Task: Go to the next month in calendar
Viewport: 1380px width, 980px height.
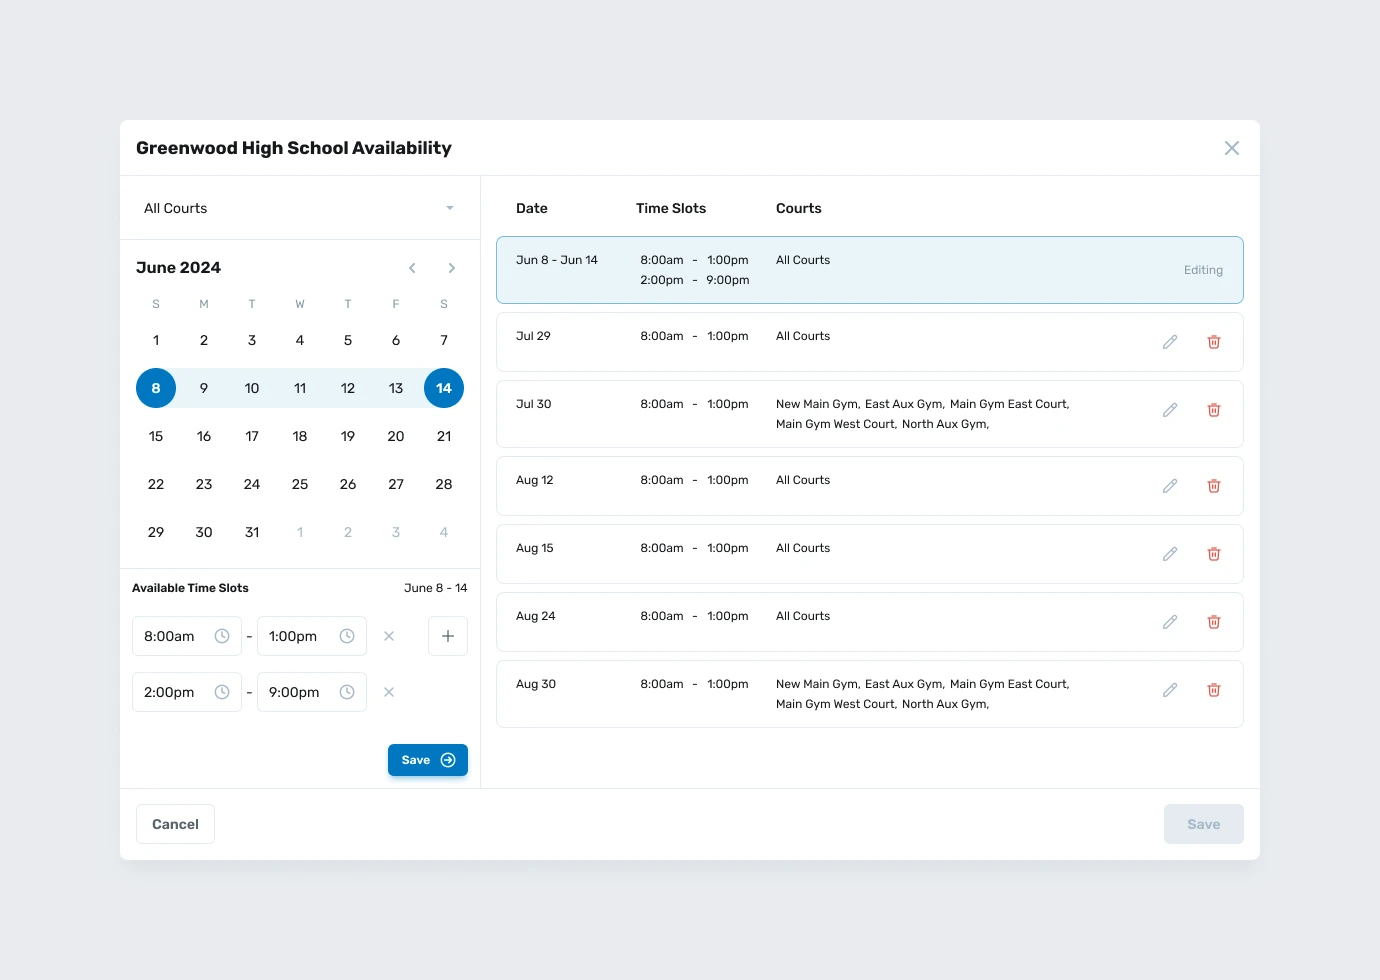Action: tap(452, 268)
